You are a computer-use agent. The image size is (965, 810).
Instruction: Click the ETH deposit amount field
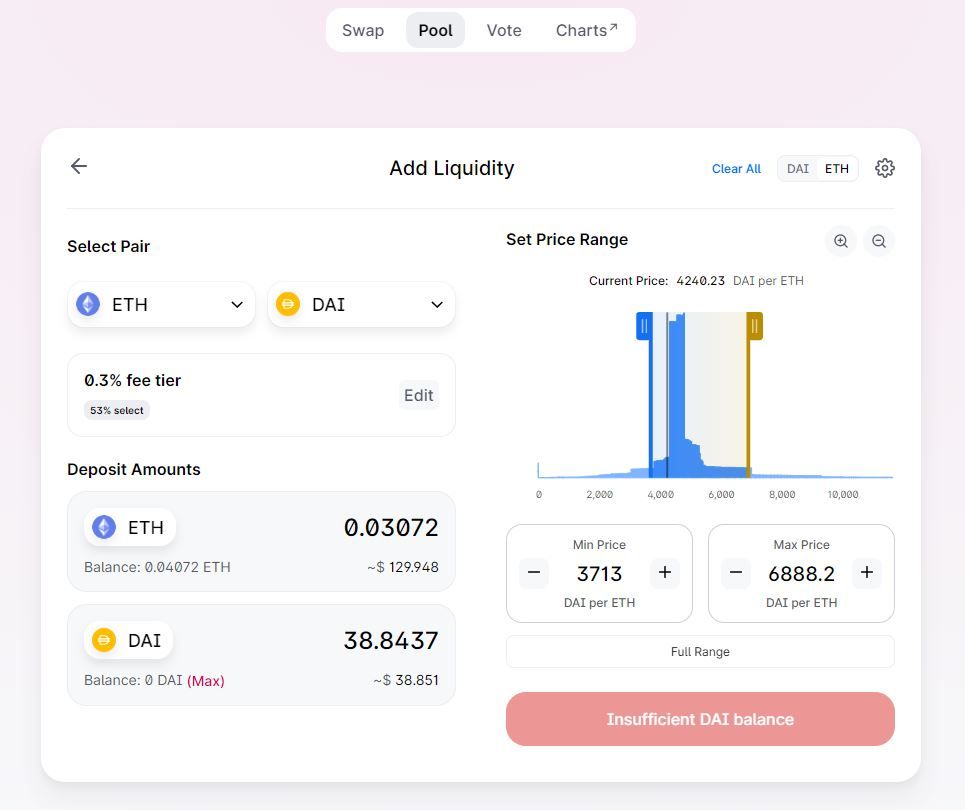point(261,542)
